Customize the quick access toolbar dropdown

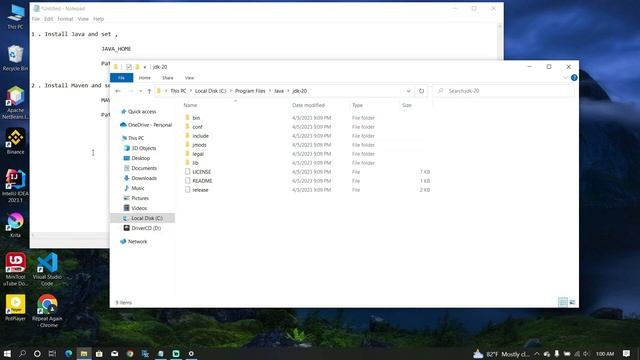(144, 67)
